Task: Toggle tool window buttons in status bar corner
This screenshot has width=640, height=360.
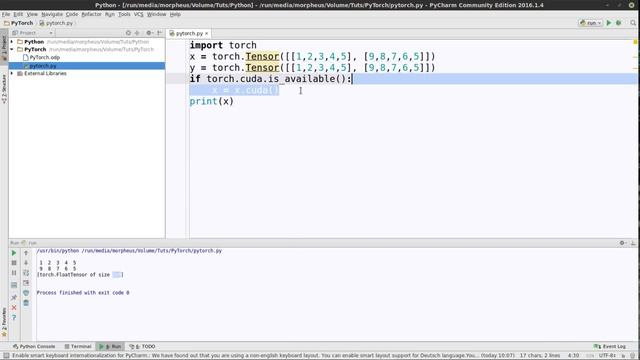Action: [x=6, y=356]
